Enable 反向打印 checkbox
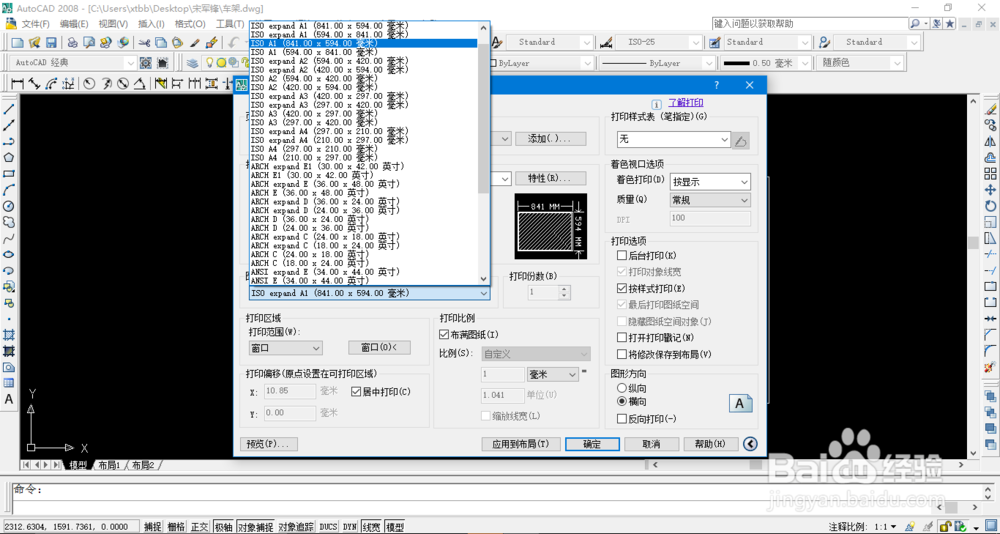1000x534 pixels. click(622, 419)
